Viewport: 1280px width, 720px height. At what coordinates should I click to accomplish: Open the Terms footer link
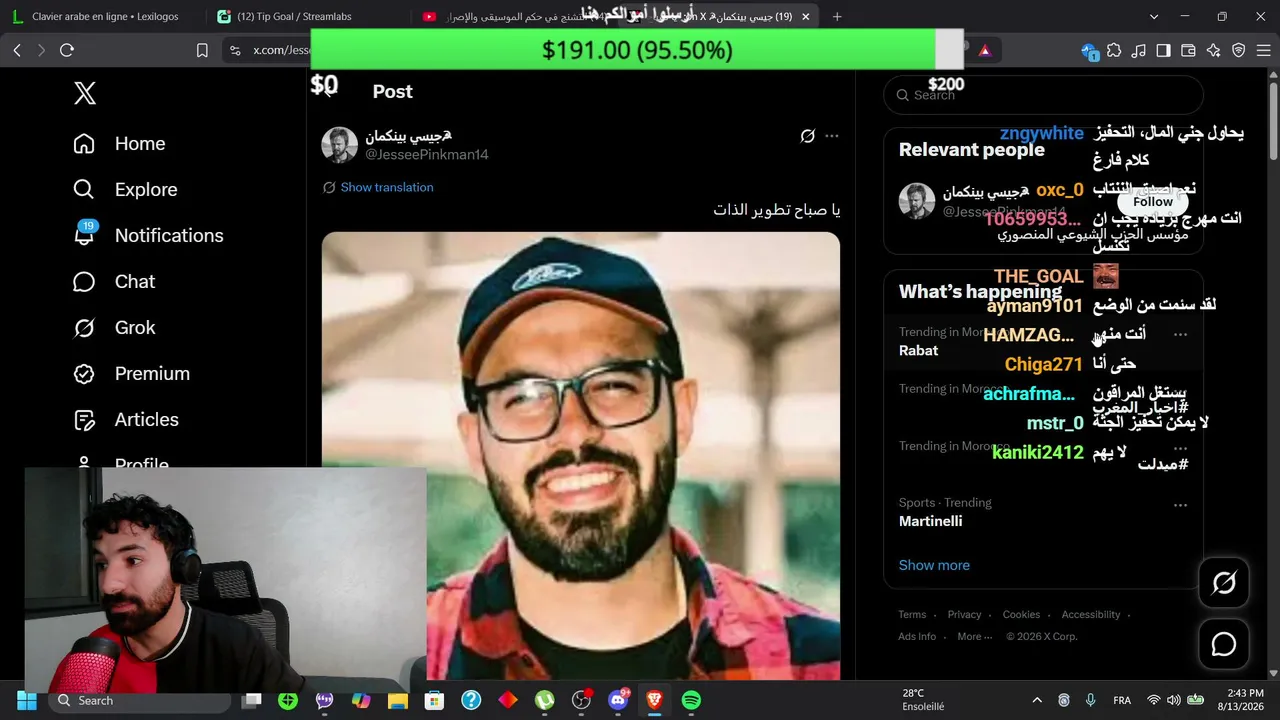912,615
